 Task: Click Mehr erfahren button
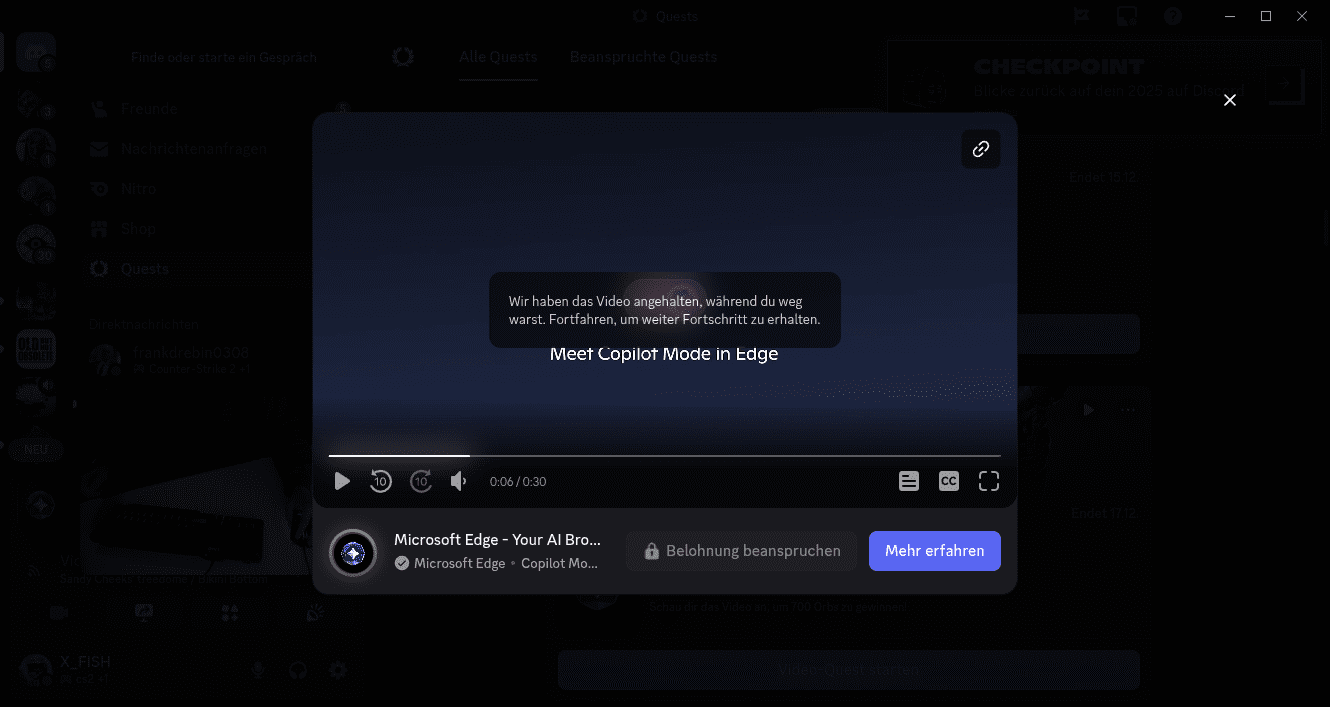coord(935,551)
